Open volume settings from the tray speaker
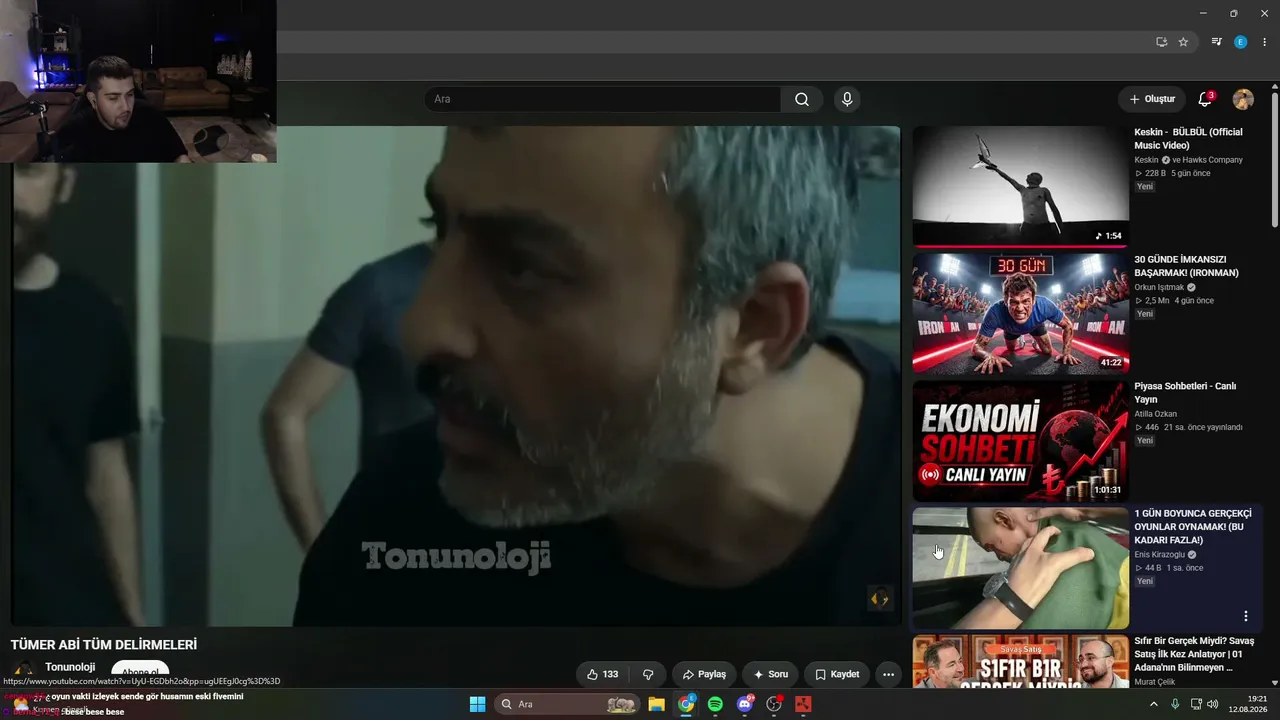This screenshot has width=1280, height=720. [x=1213, y=704]
